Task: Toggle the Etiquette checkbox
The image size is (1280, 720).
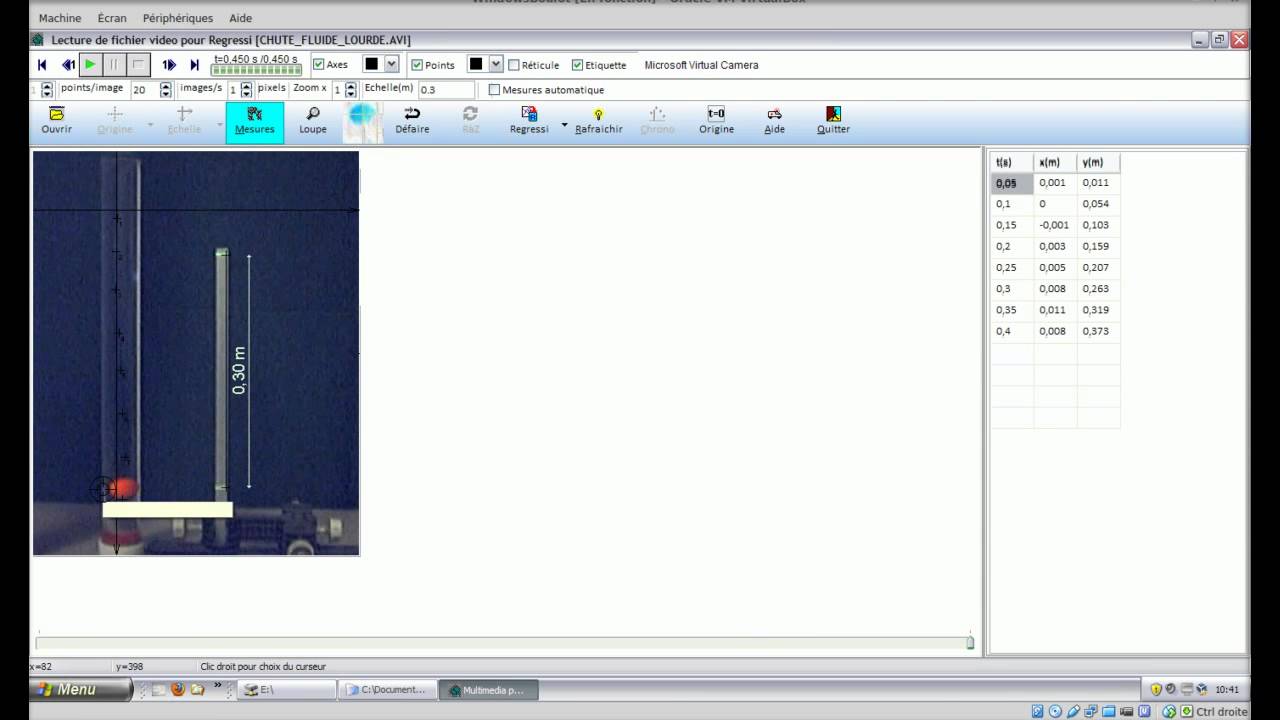Action: 577,65
